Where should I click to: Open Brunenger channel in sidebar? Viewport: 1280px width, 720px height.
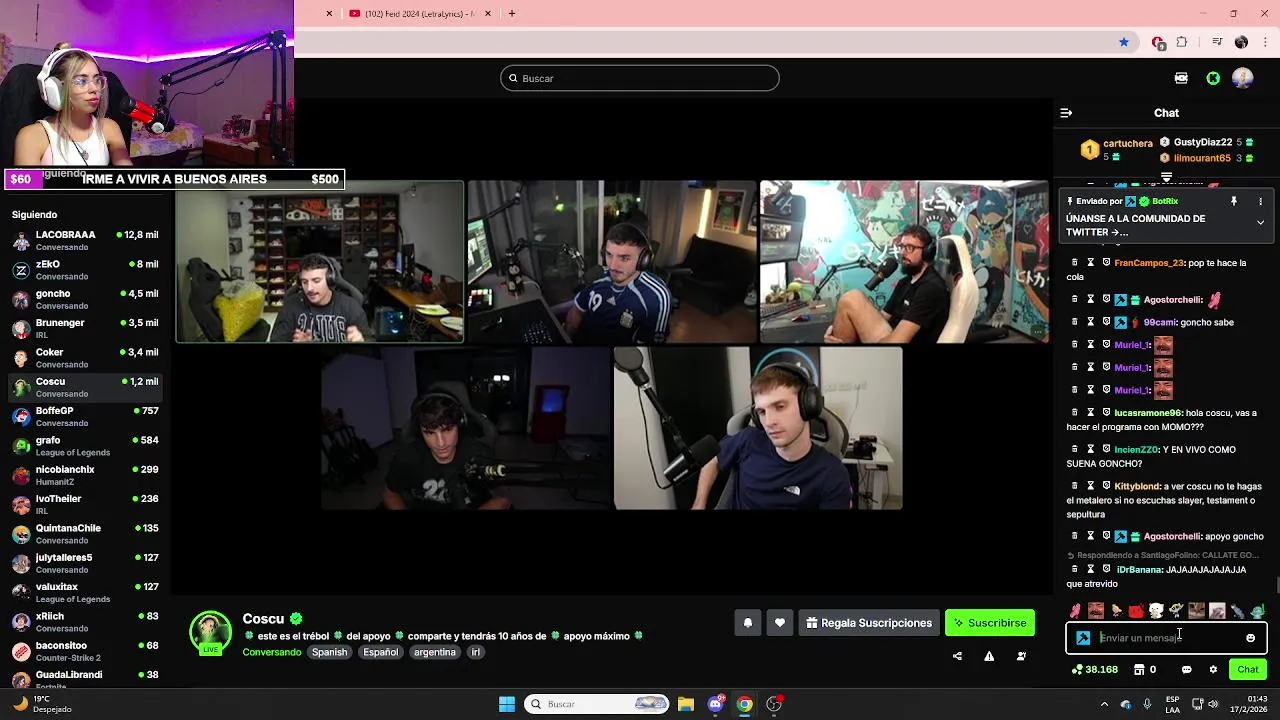coord(85,328)
